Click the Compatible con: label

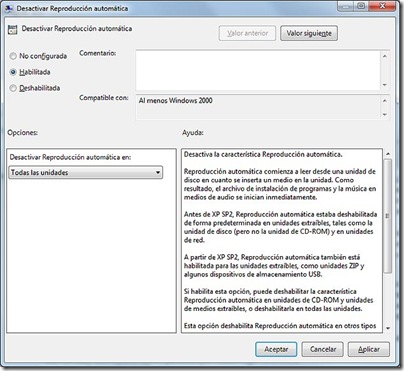(x=104, y=98)
